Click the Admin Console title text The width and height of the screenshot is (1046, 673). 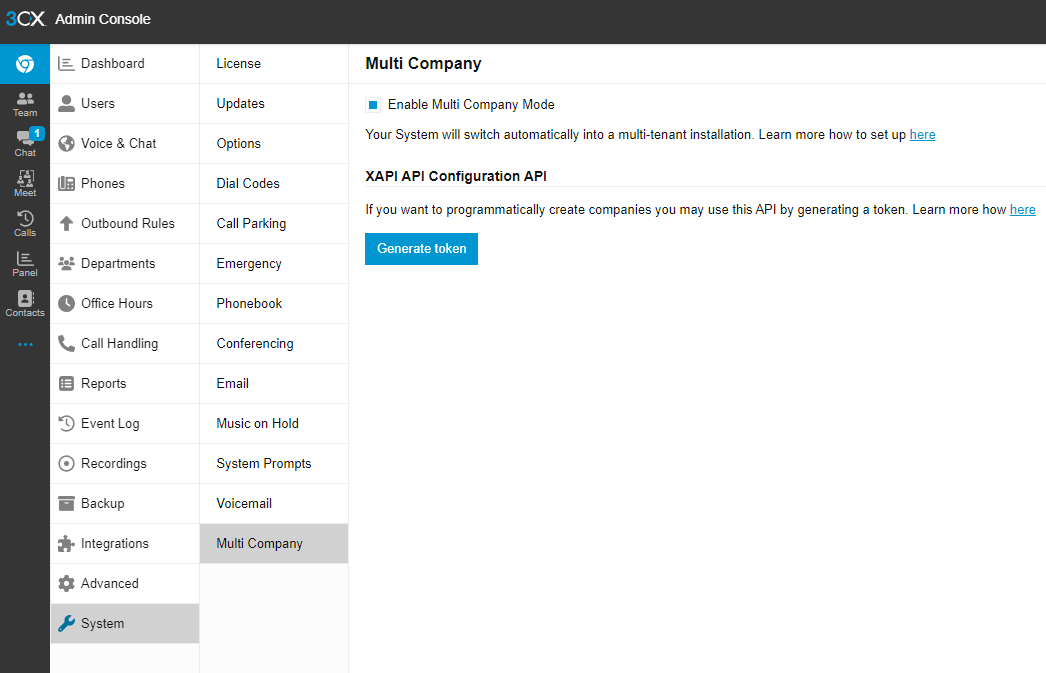[x=103, y=19]
